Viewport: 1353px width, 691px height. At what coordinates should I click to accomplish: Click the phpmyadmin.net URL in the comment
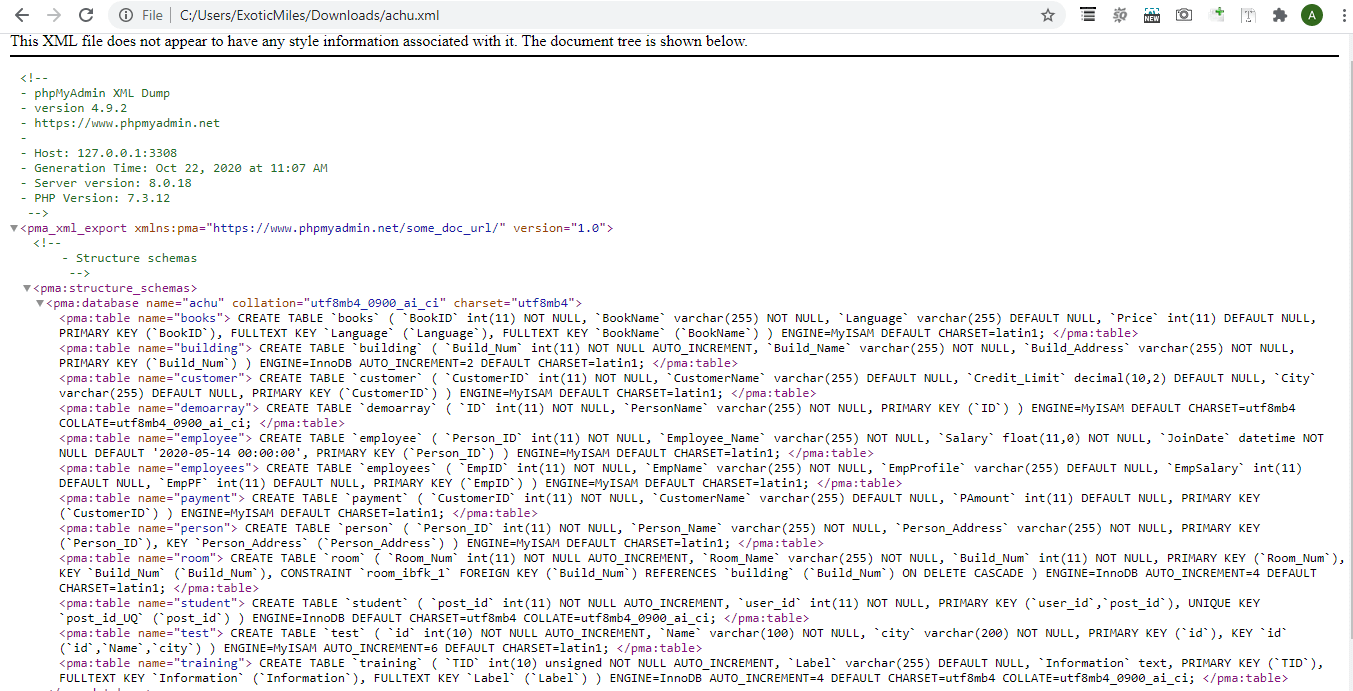pyautogui.click(x=127, y=123)
